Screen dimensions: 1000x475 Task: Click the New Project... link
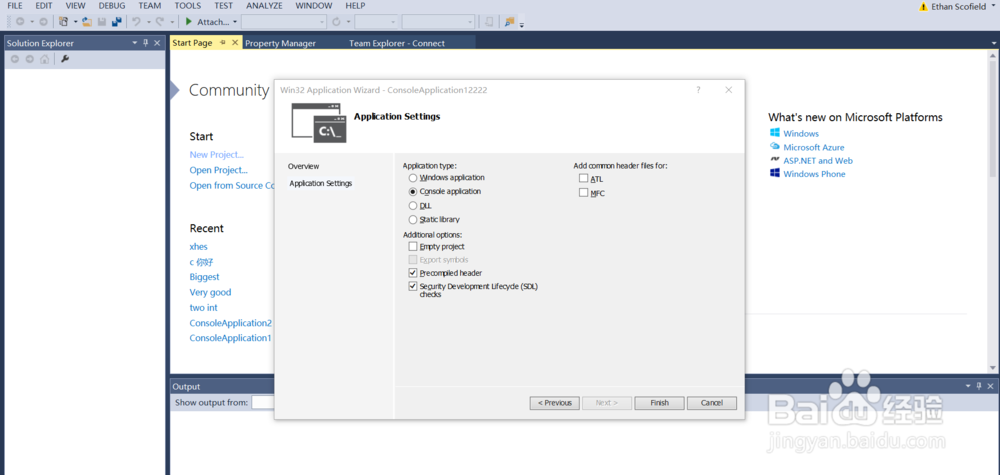point(216,155)
